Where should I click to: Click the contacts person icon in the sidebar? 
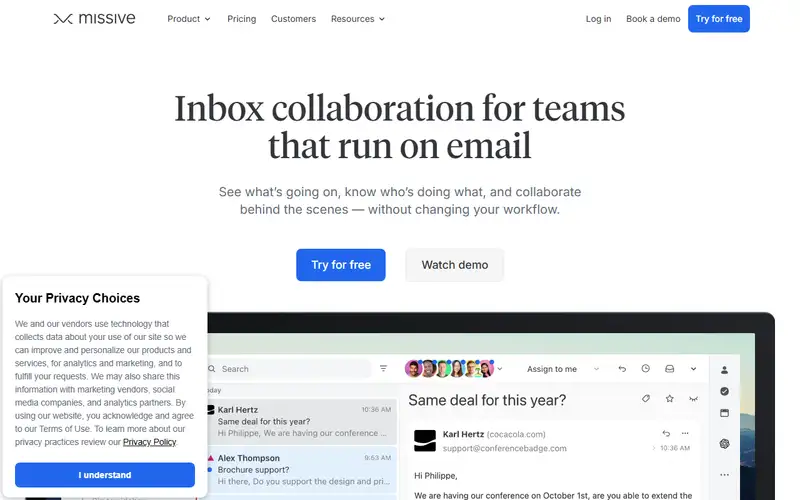724,370
